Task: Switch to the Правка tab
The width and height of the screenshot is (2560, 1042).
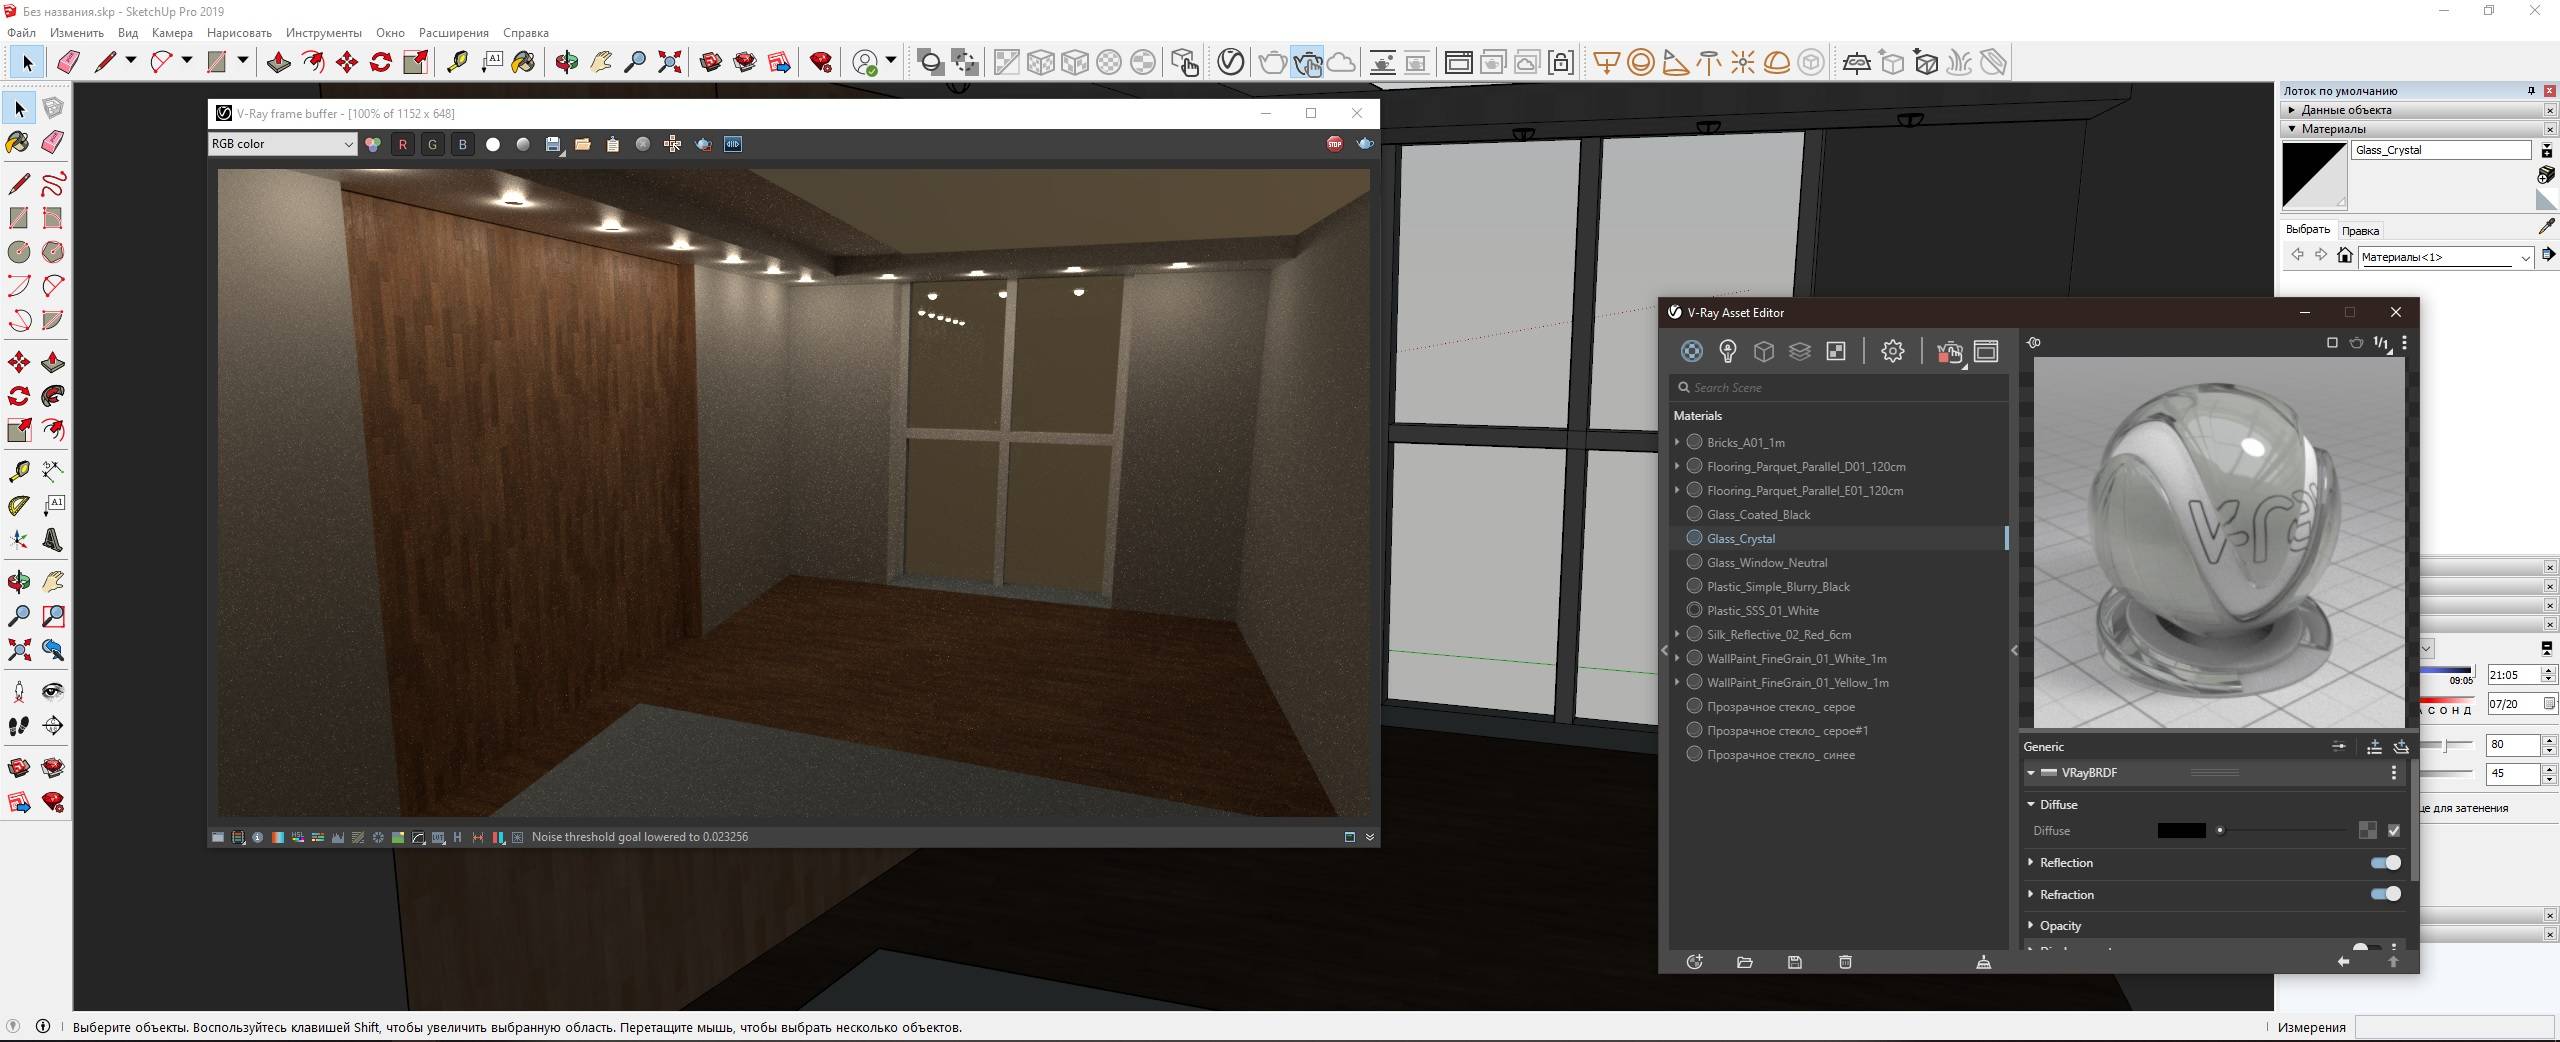Action: [2360, 230]
